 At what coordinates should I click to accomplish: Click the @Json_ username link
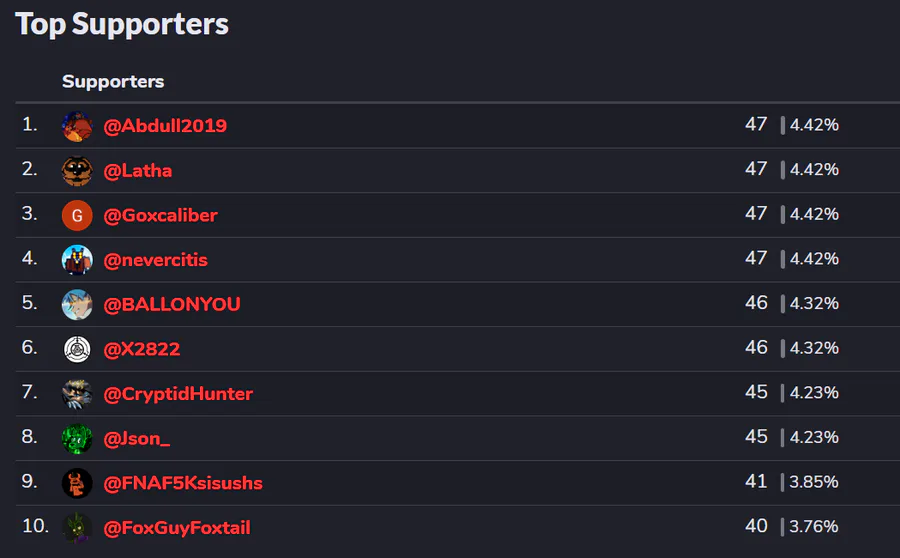pyautogui.click(x=137, y=439)
